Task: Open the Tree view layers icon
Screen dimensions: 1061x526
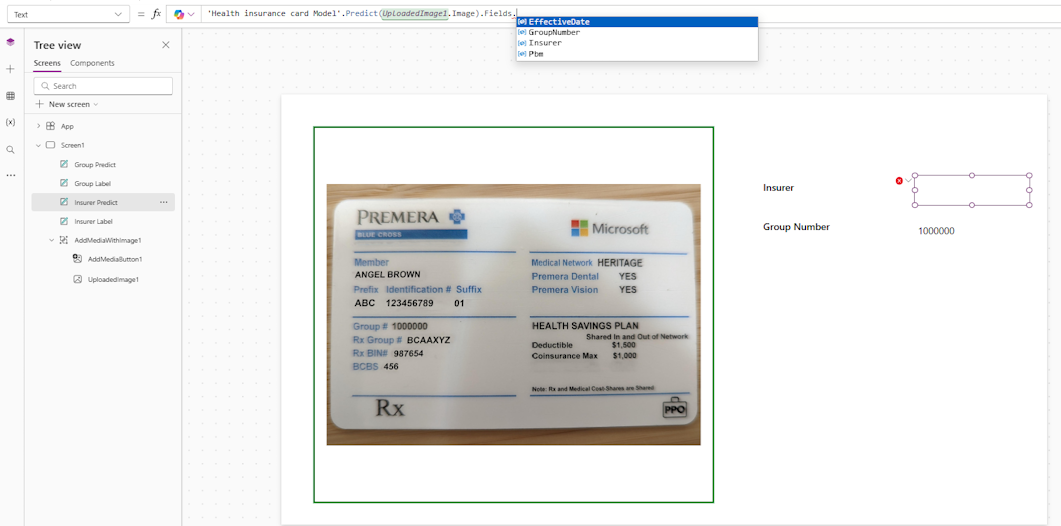Action: coord(10,42)
